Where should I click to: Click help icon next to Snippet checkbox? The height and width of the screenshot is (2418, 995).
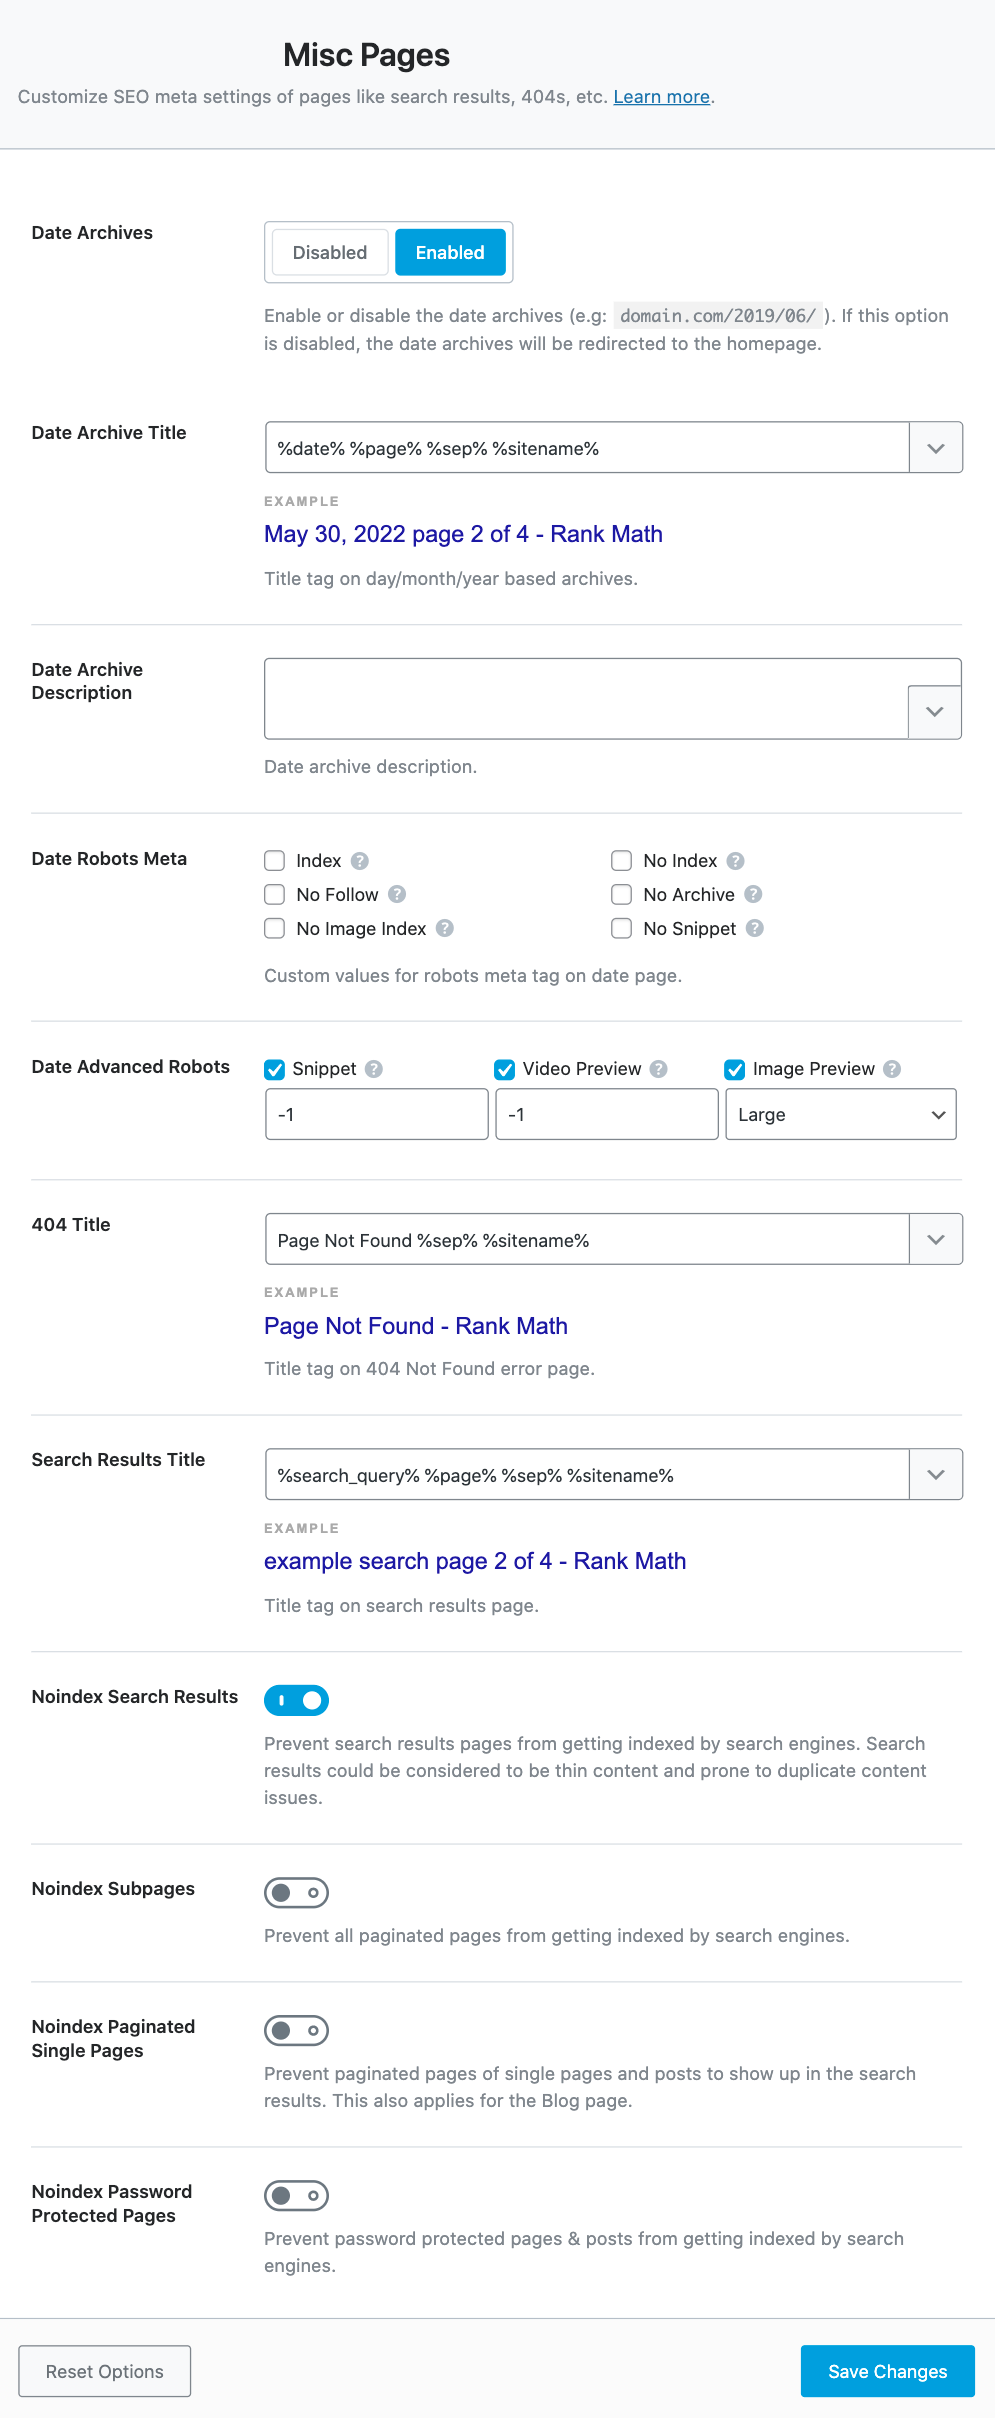(x=372, y=1068)
